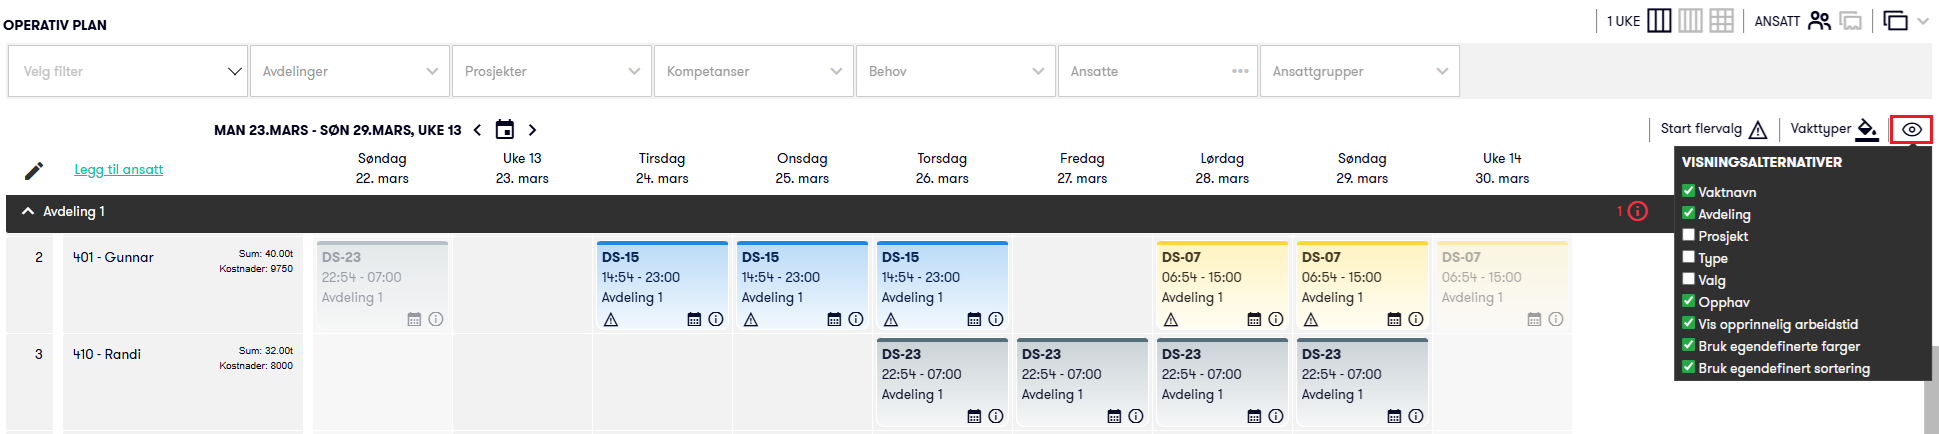The image size is (1939, 434).
Task: Click the red info alert in the Avdeling 1 header
Action: coord(1637,211)
